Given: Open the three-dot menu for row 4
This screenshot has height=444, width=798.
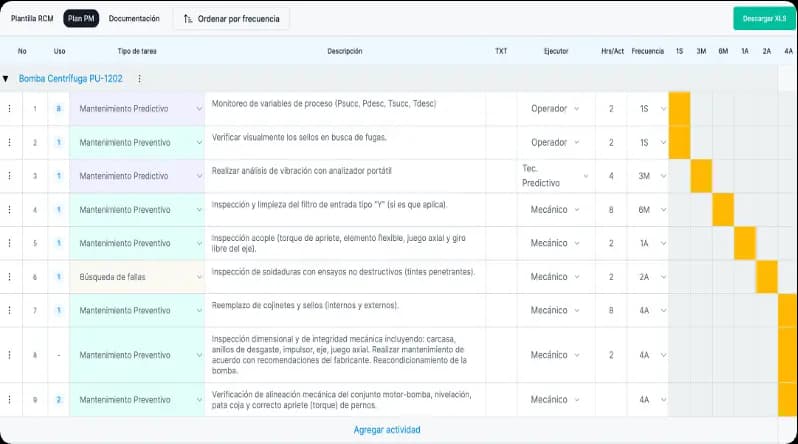Looking at the screenshot, I should [10, 210].
